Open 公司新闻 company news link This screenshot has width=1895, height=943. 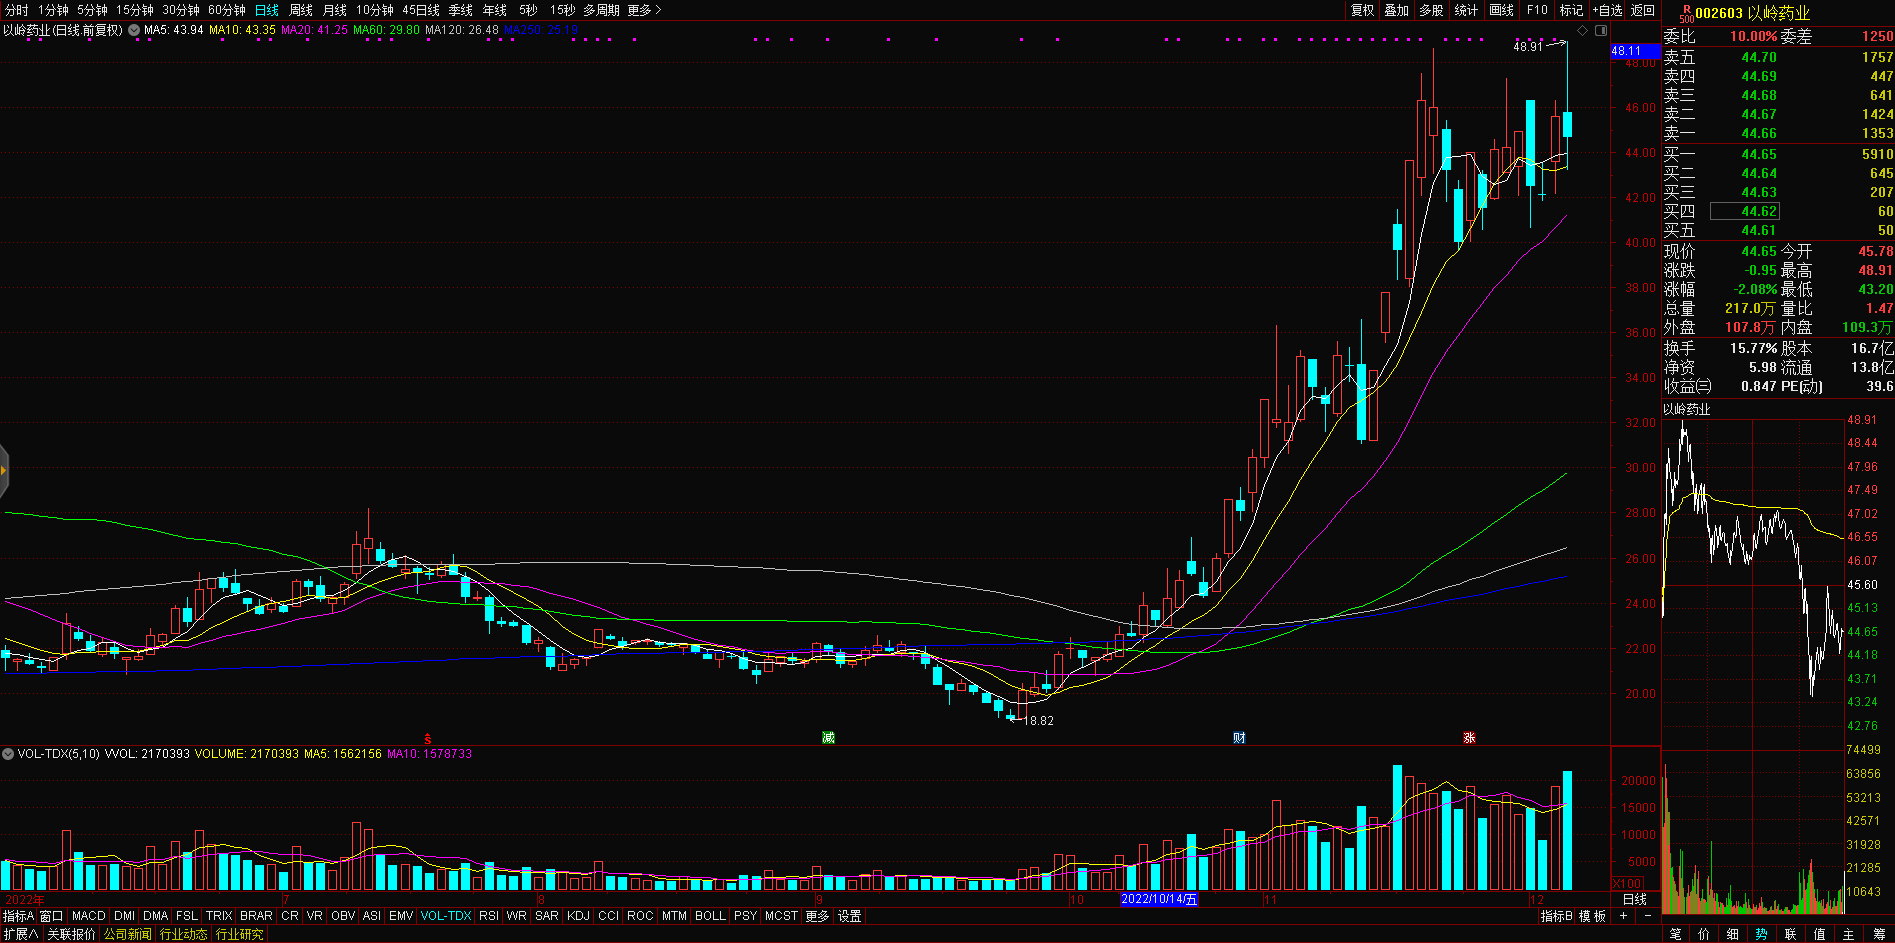[x=127, y=934]
